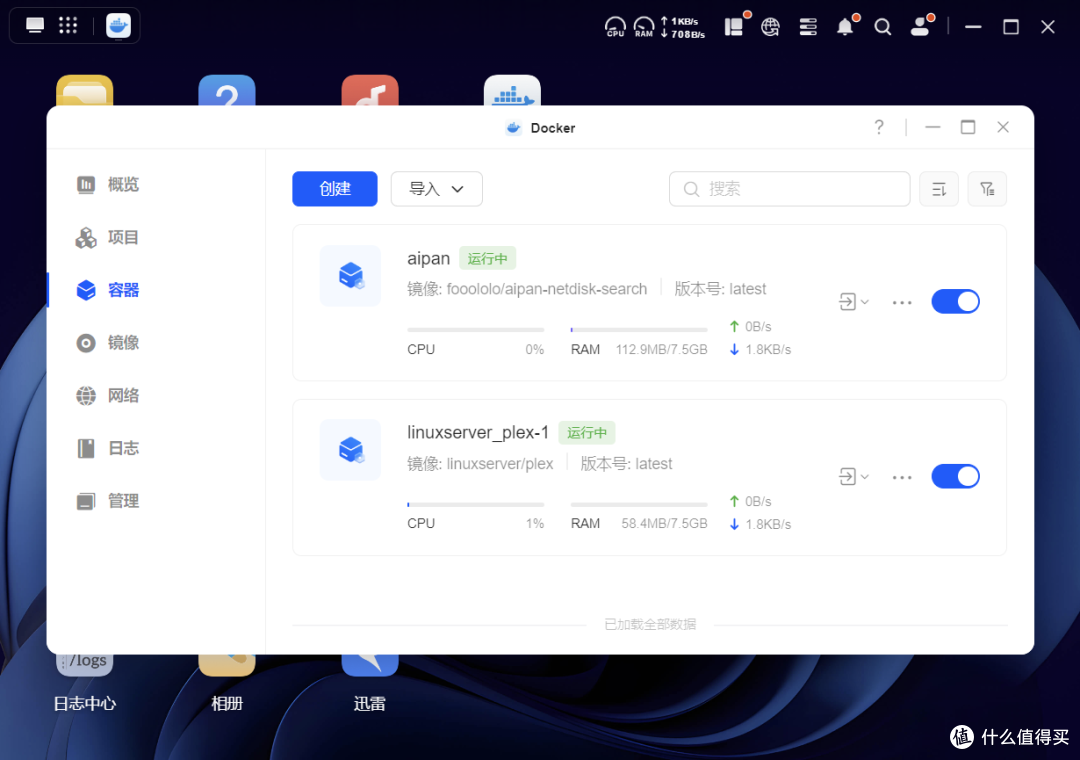Open the 迅雷 desktop app
1080x760 pixels.
point(370,682)
